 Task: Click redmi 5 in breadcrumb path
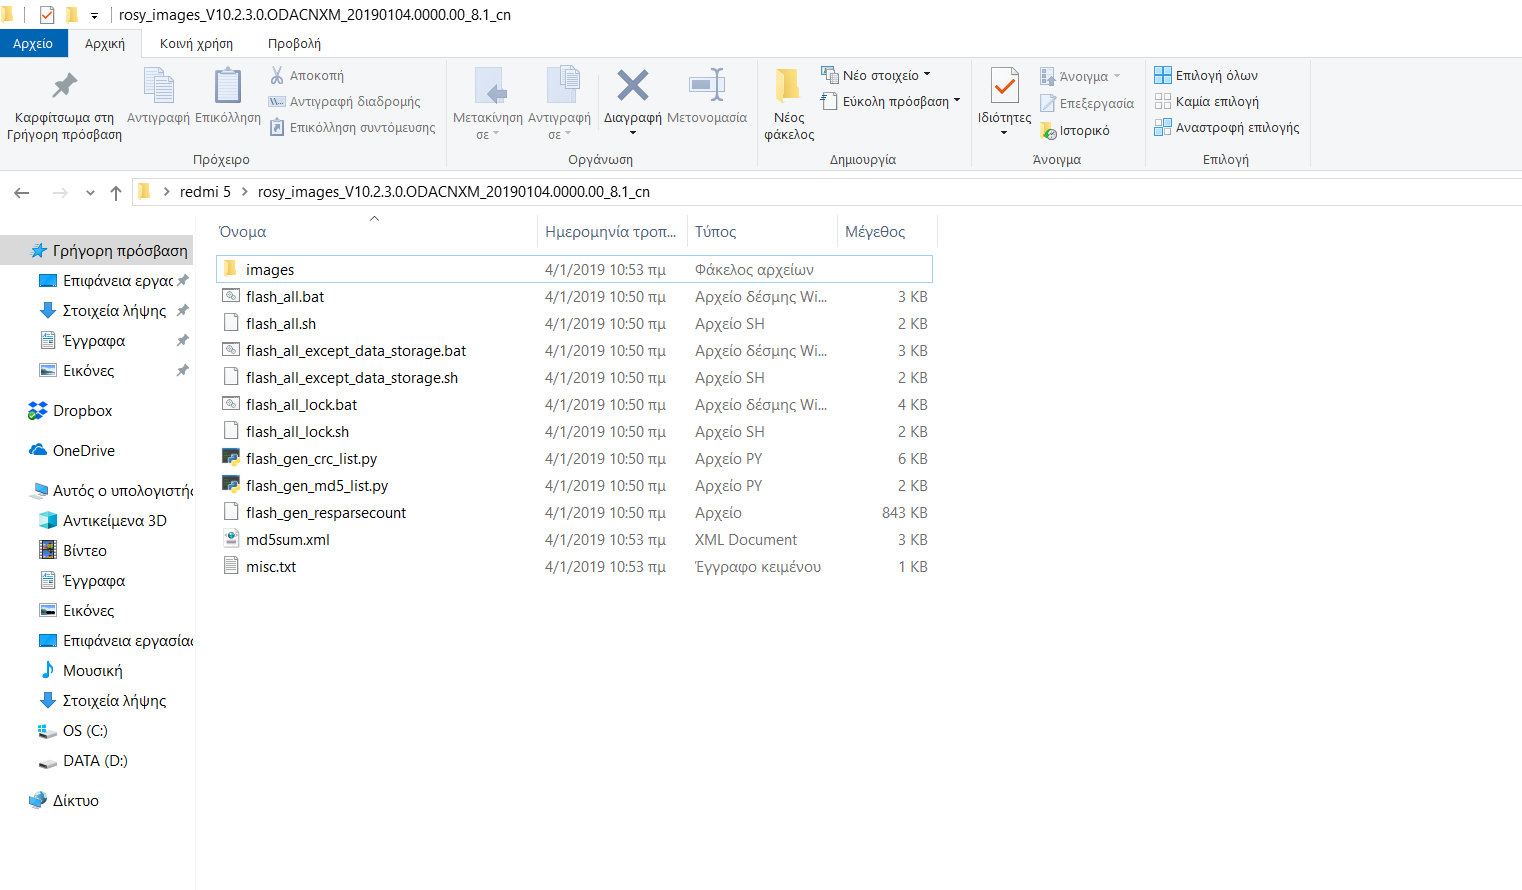[205, 192]
